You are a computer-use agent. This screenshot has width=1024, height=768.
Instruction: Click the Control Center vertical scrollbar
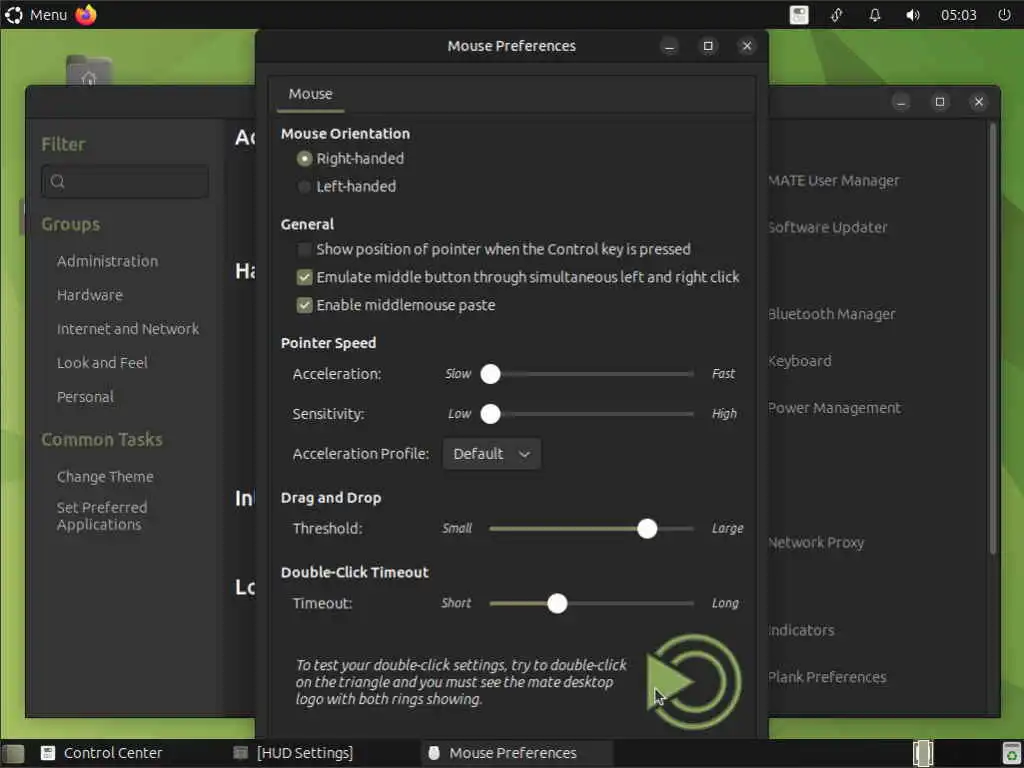(x=993, y=340)
